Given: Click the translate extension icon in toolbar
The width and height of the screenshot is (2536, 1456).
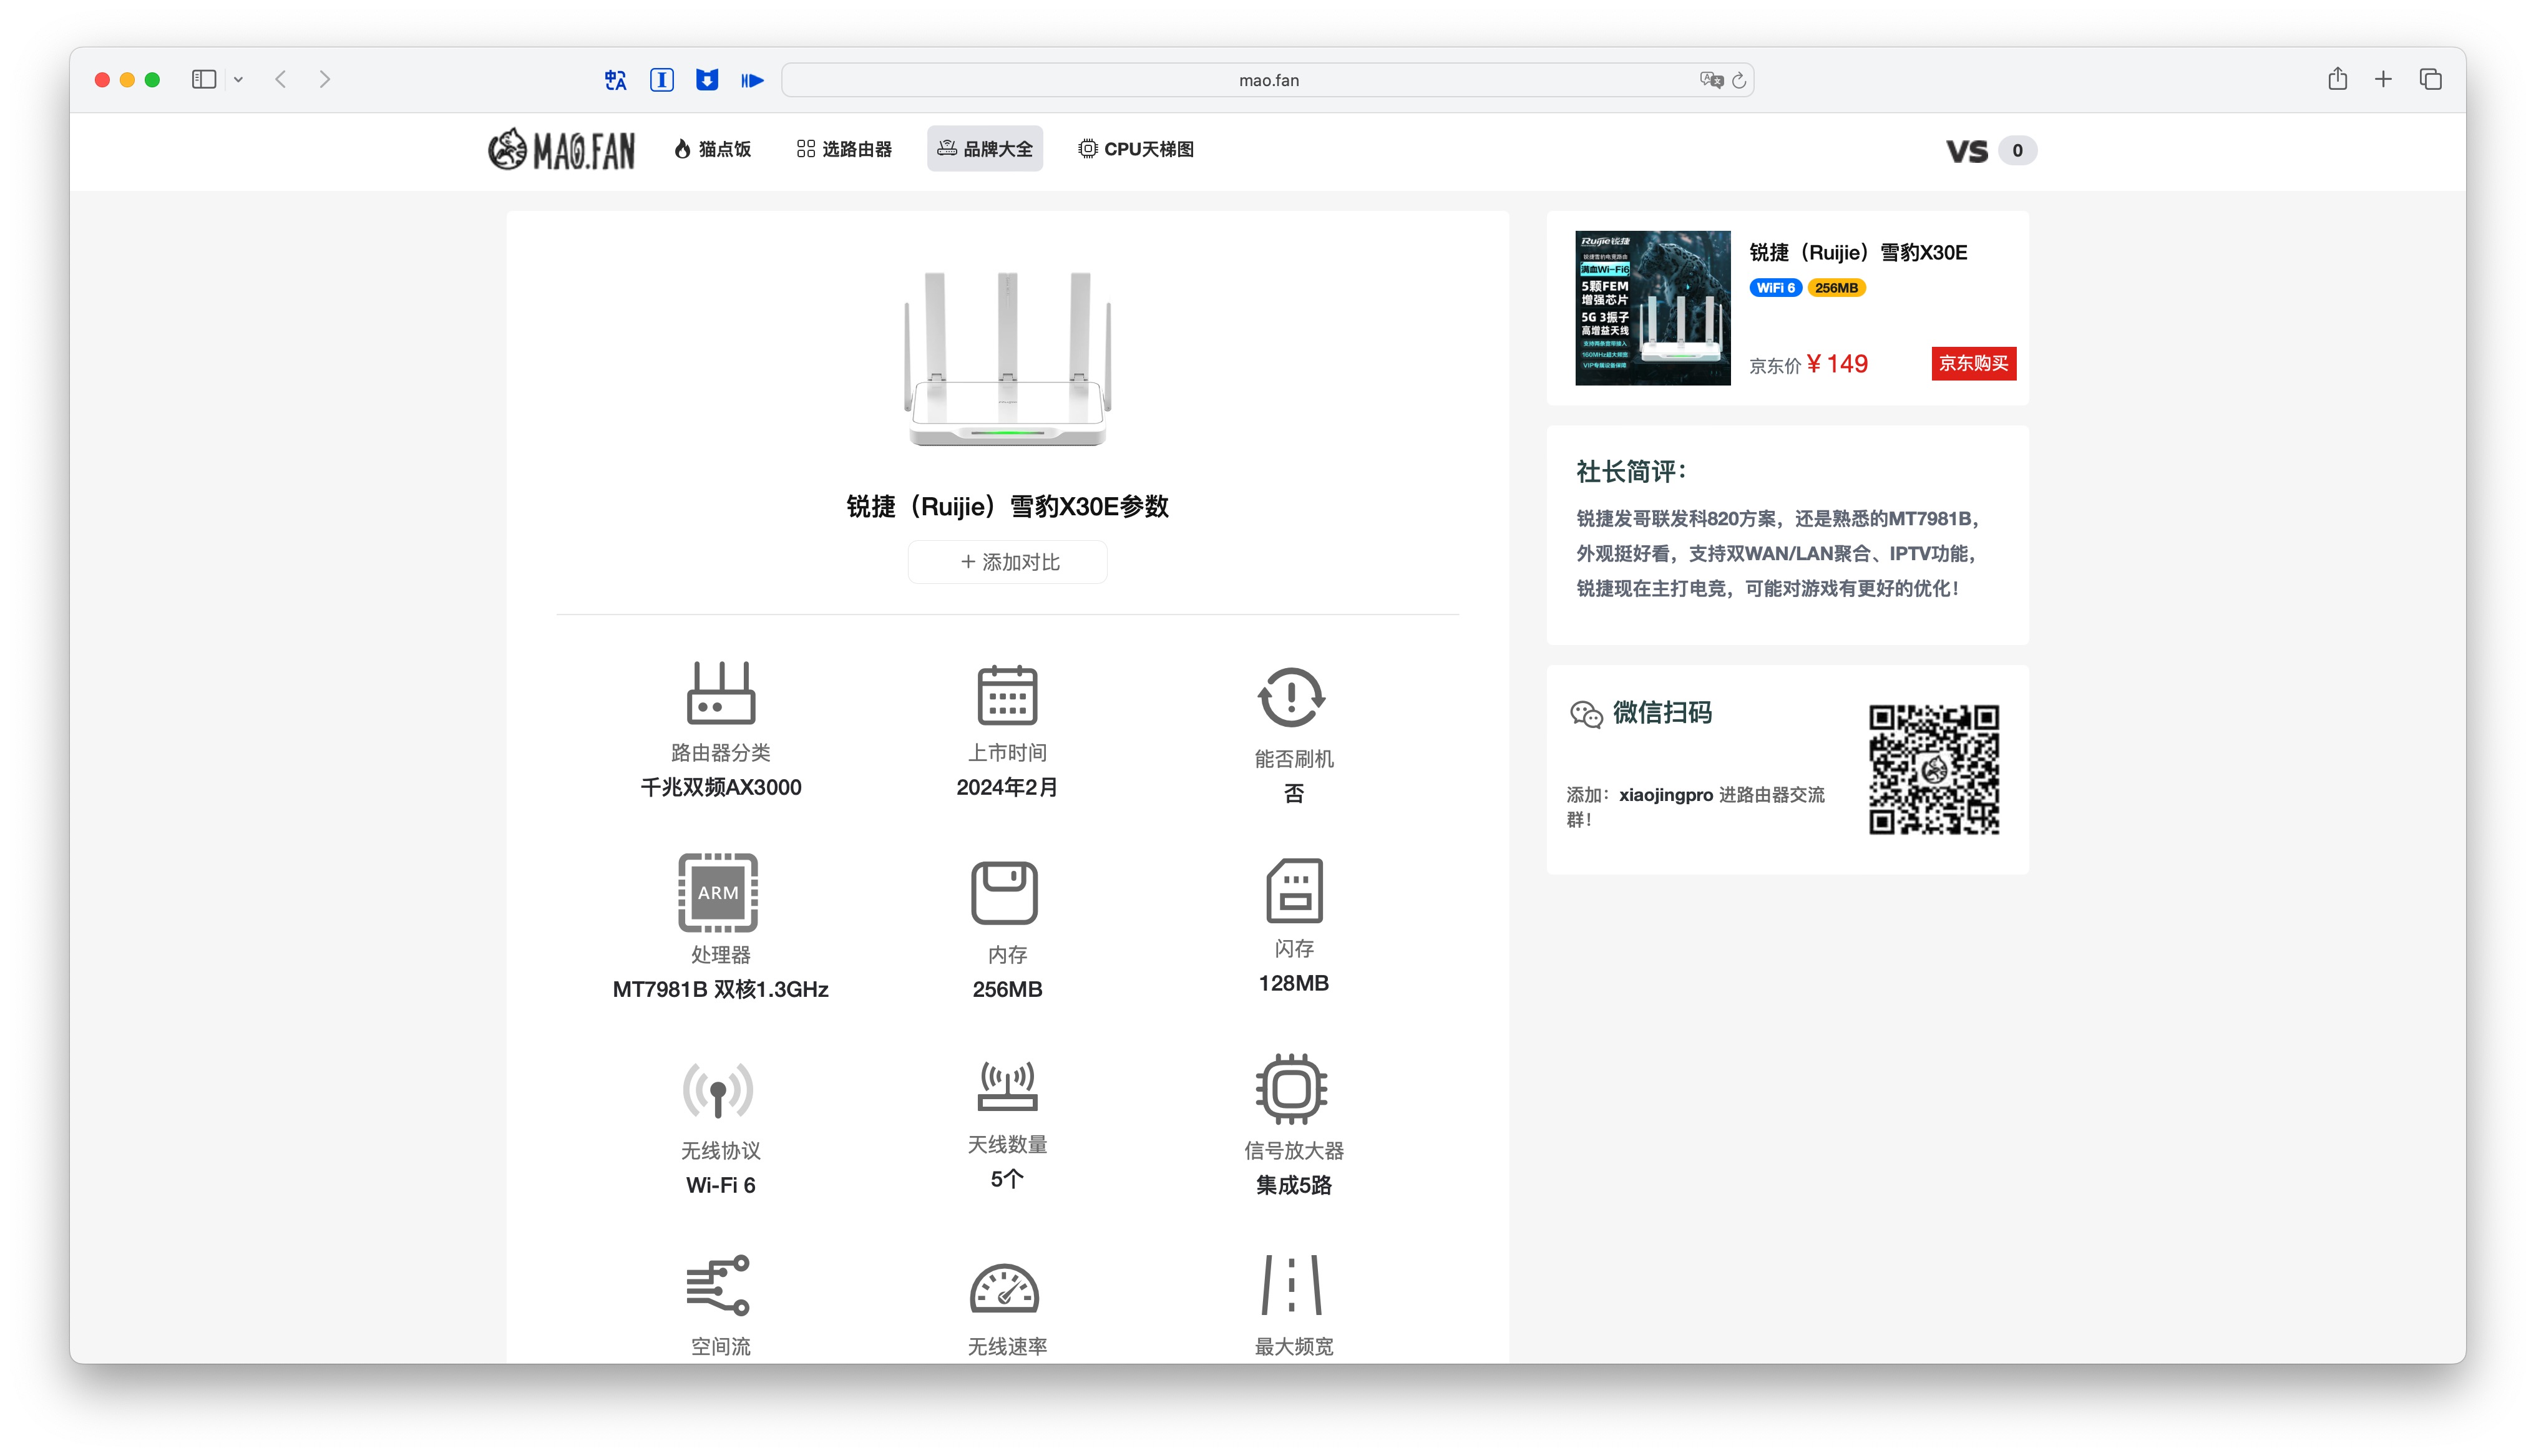Looking at the screenshot, I should tap(615, 80).
